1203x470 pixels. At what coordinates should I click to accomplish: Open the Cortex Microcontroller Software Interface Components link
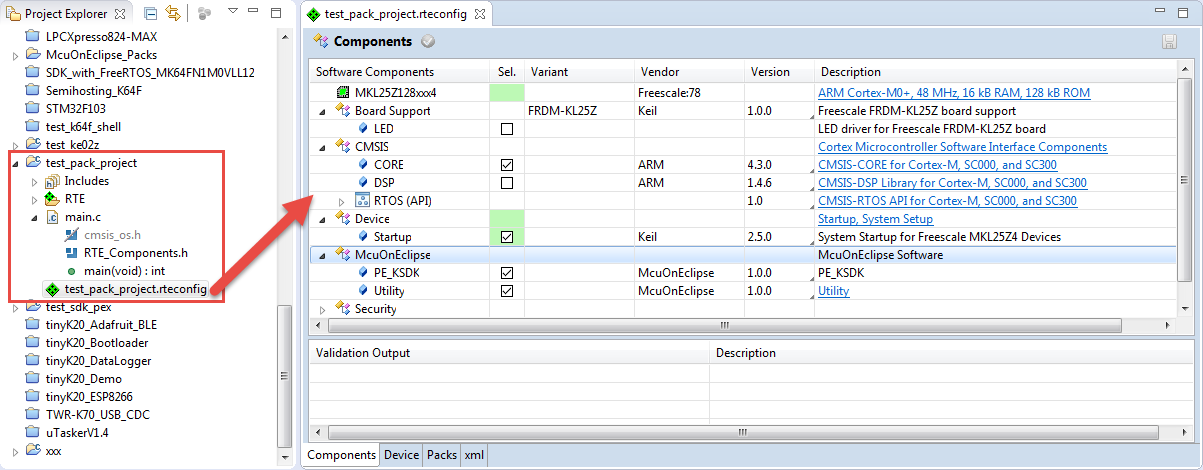click(x=962, y=147)
